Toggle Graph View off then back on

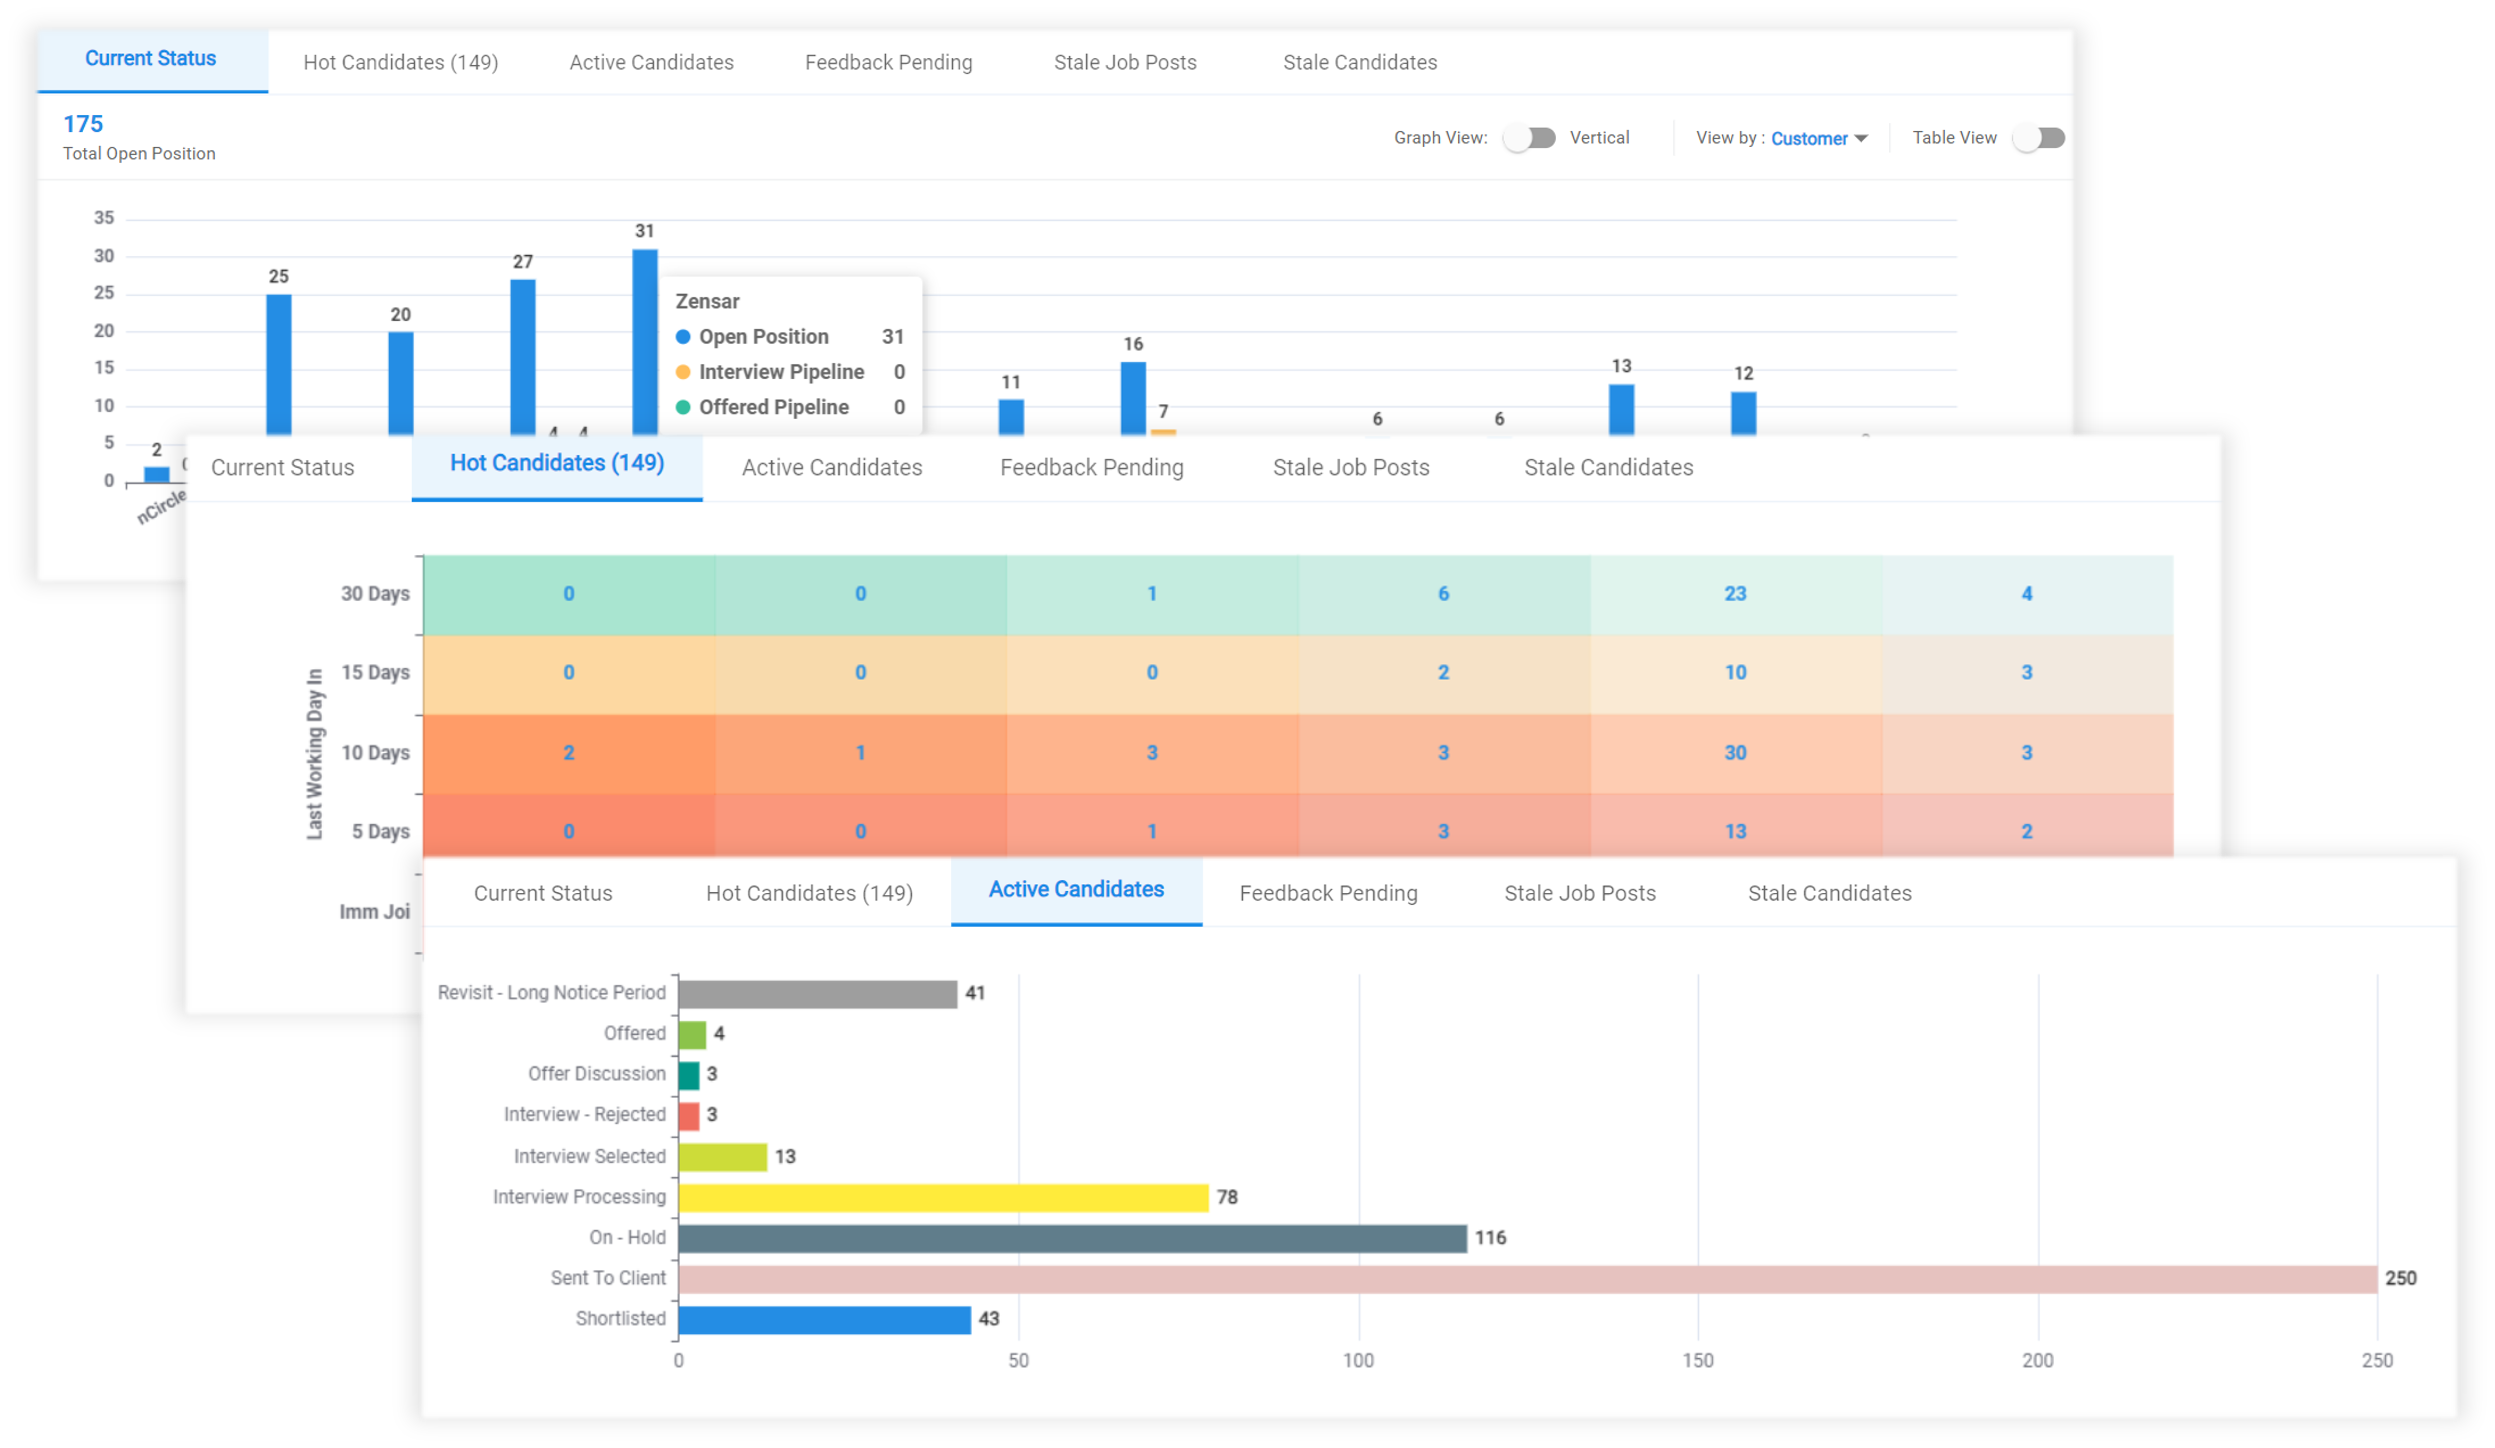(1529, 137)
